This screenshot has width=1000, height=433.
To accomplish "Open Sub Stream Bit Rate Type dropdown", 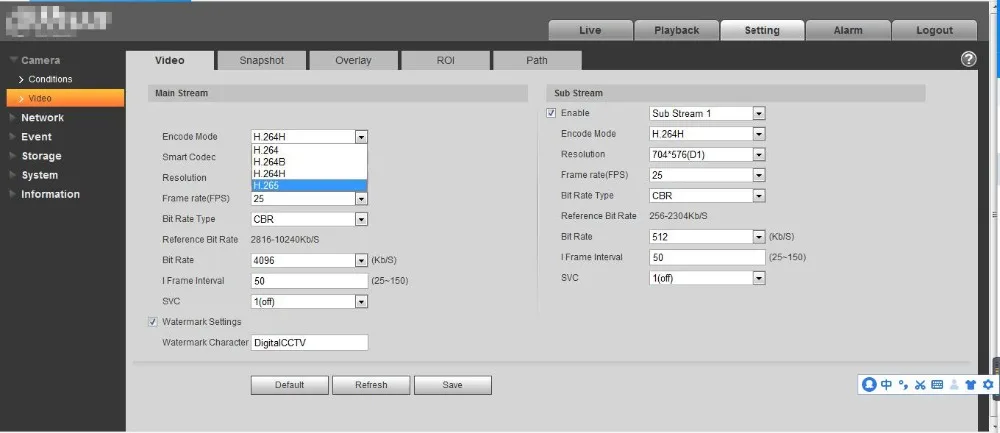I will click(x=758, y=196).
